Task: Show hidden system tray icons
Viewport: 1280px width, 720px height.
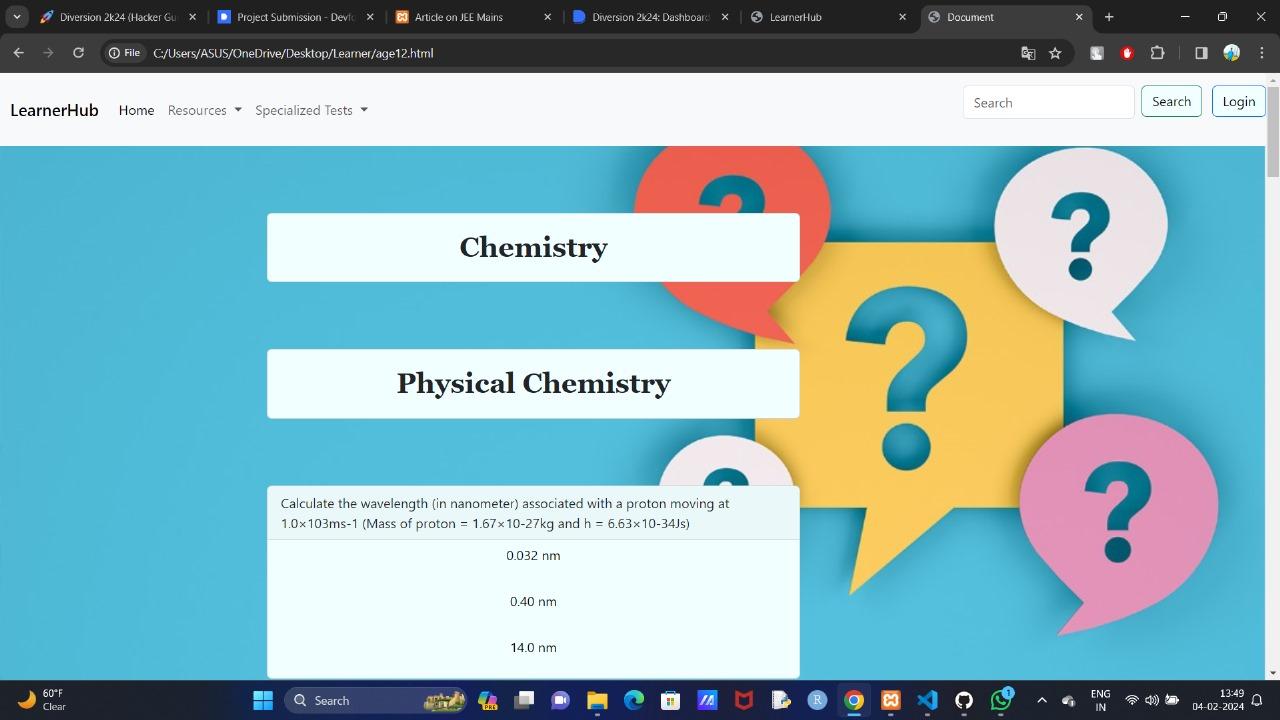Action: tap(1041, 700)
